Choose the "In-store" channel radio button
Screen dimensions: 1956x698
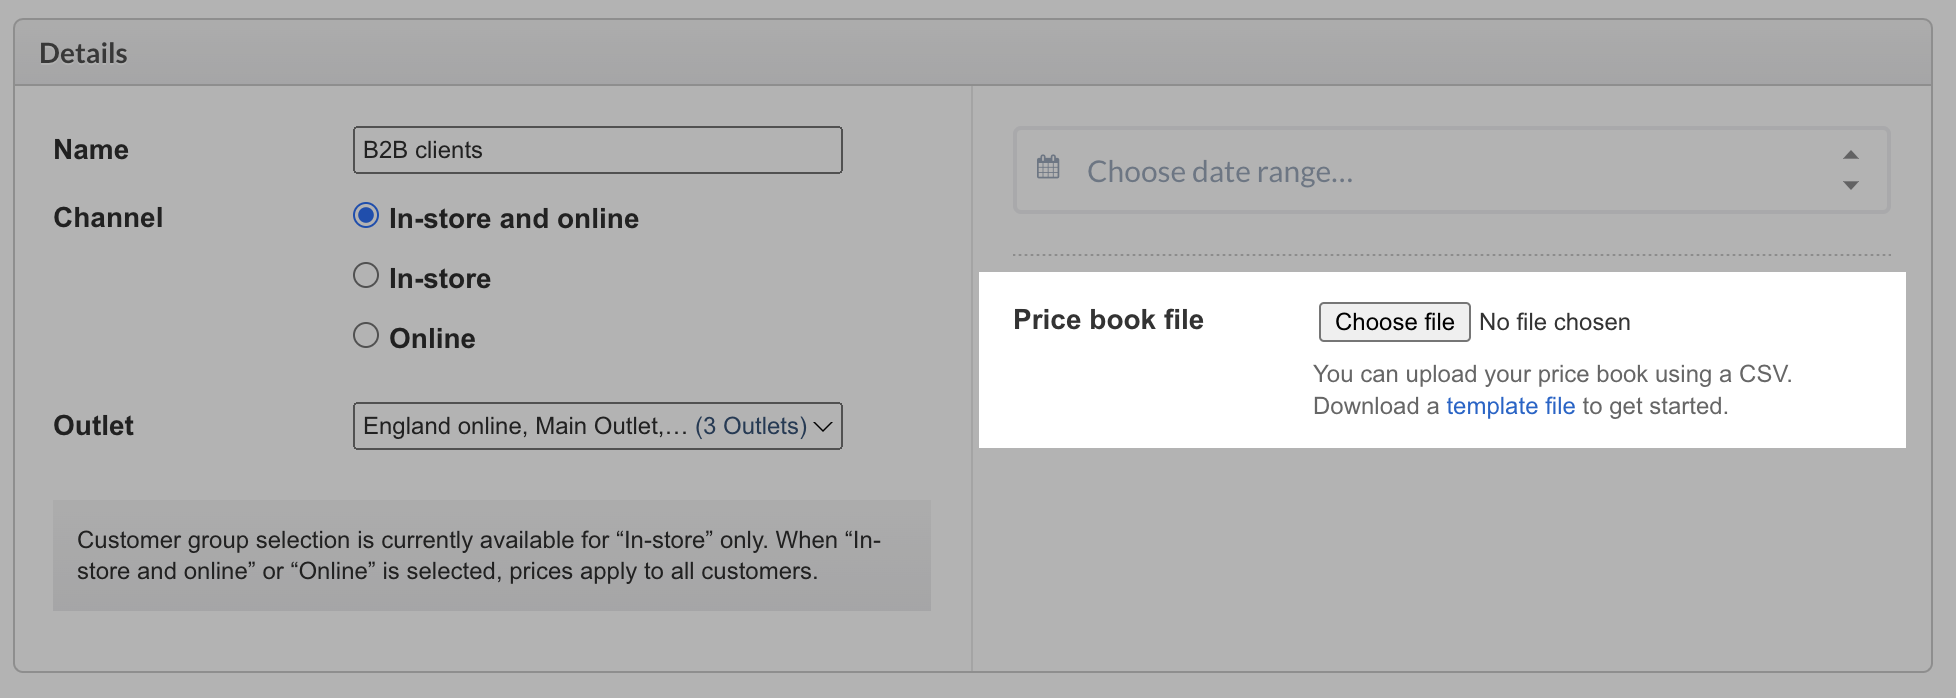pos(366,276)
